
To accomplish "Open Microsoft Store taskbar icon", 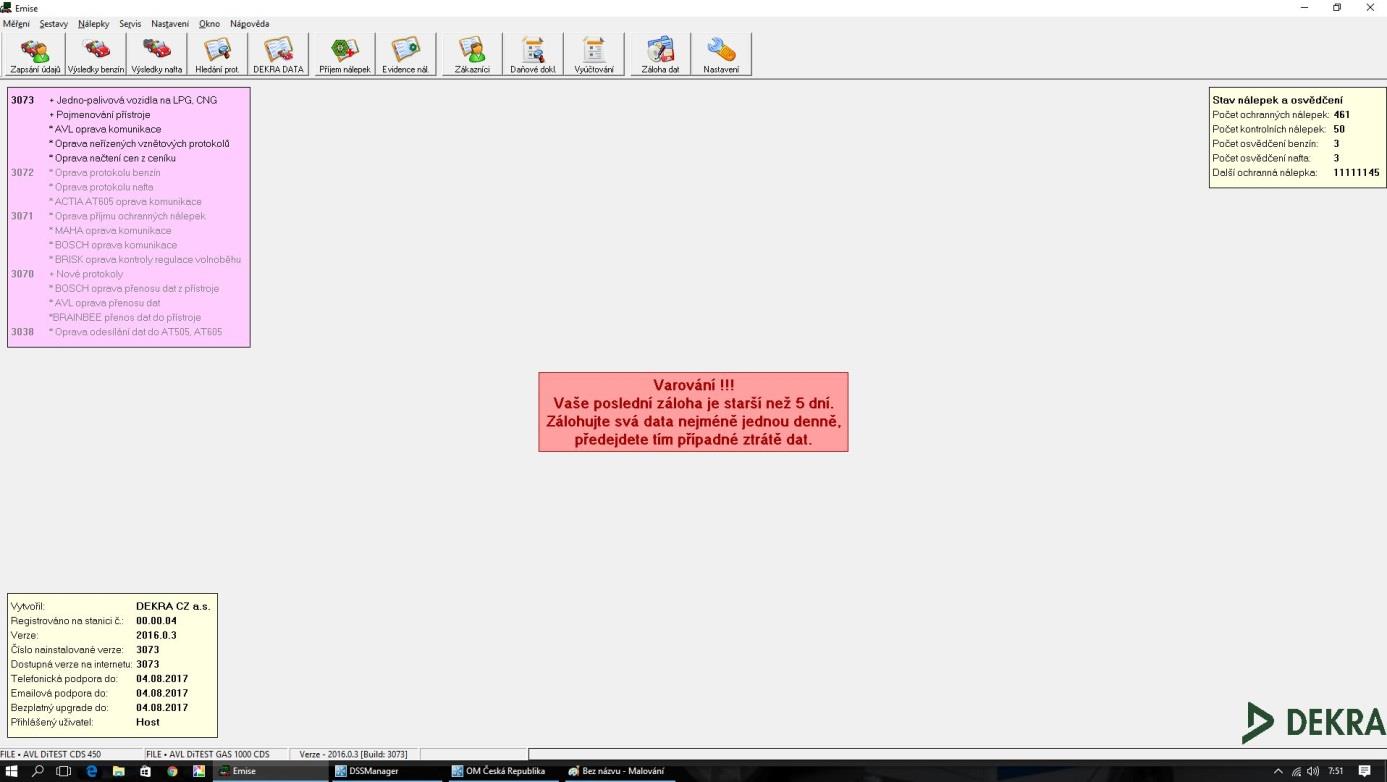I will click(x=145, y=771).
